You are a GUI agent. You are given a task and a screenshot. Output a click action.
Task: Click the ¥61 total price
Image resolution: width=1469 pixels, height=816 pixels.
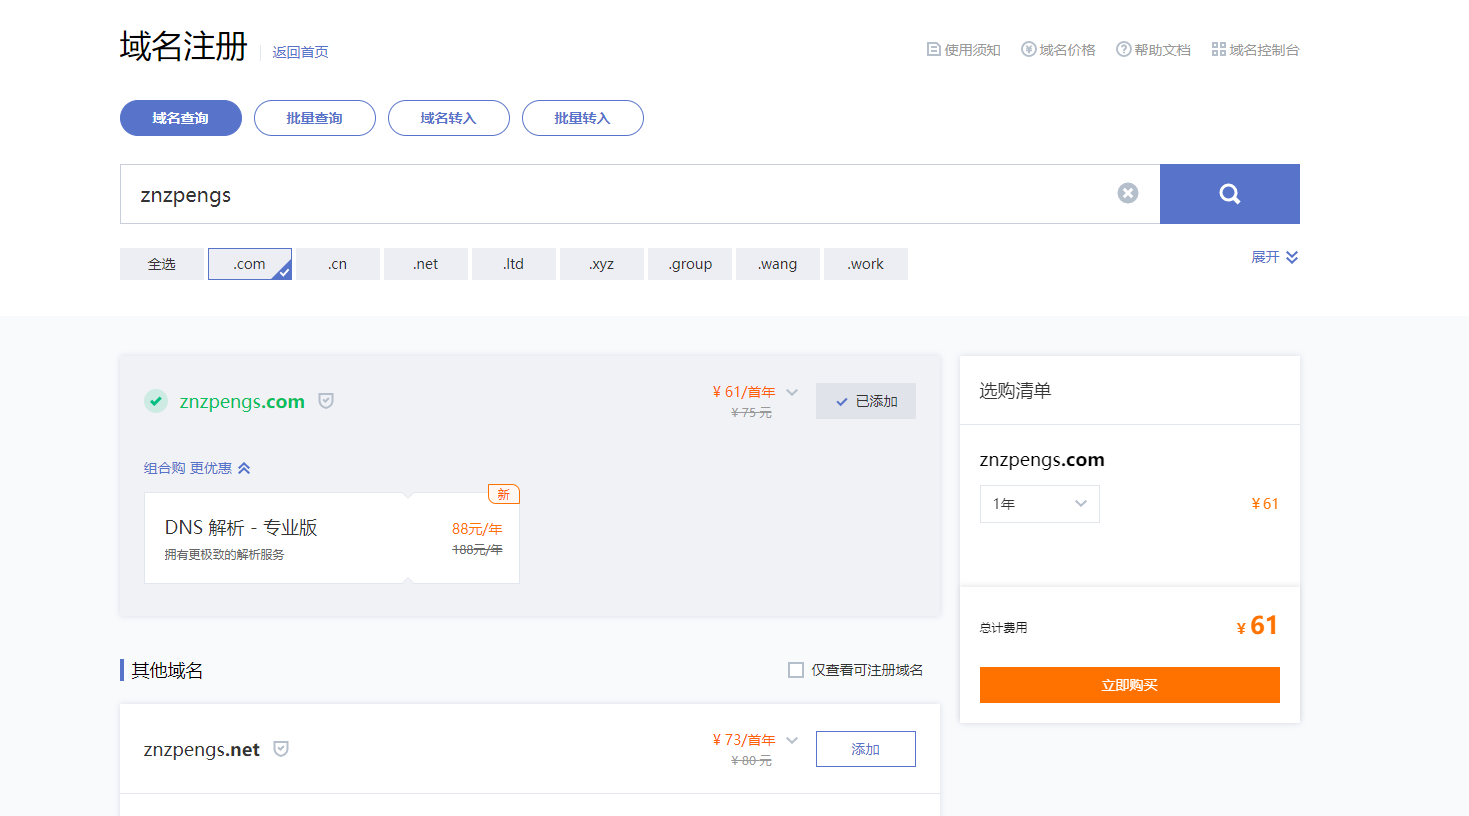point(1257,626)
